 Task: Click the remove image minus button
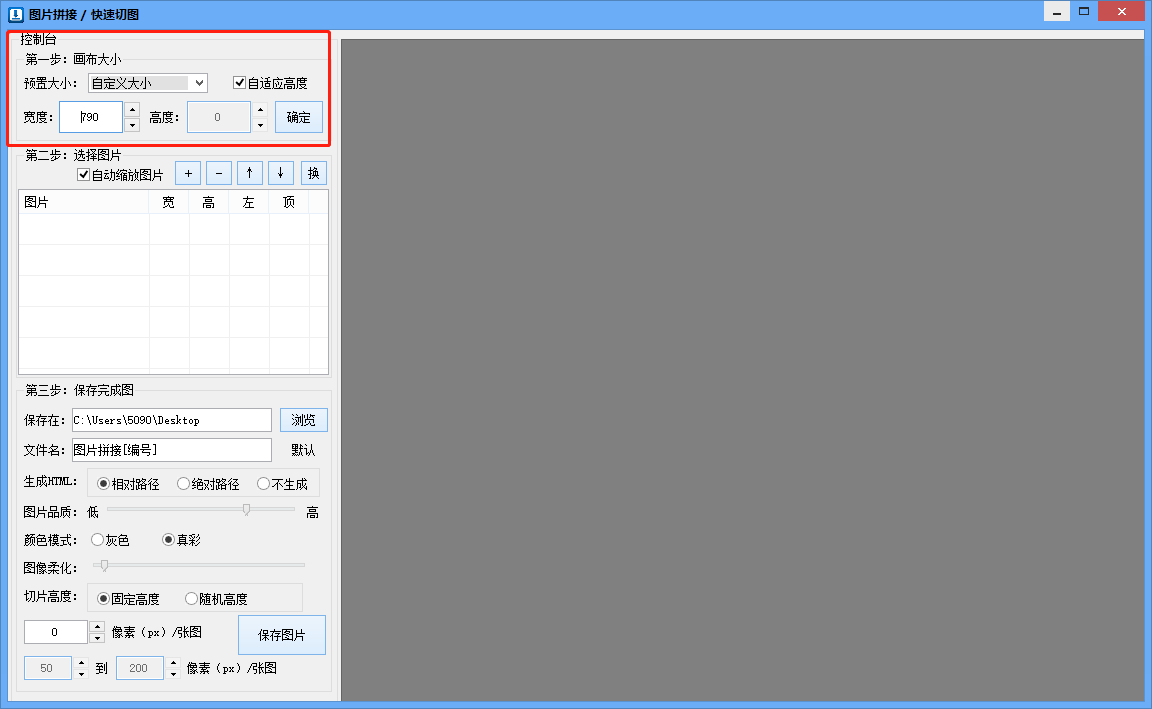219,173
